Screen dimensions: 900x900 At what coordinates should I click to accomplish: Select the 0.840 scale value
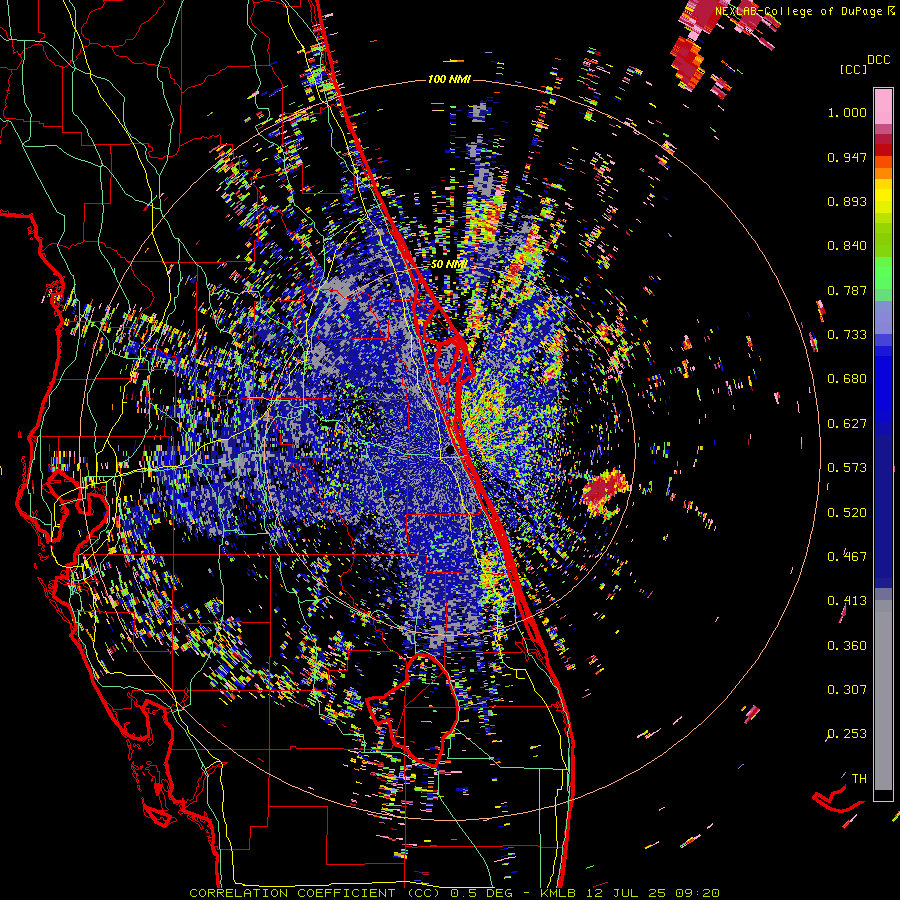[847, 246]
